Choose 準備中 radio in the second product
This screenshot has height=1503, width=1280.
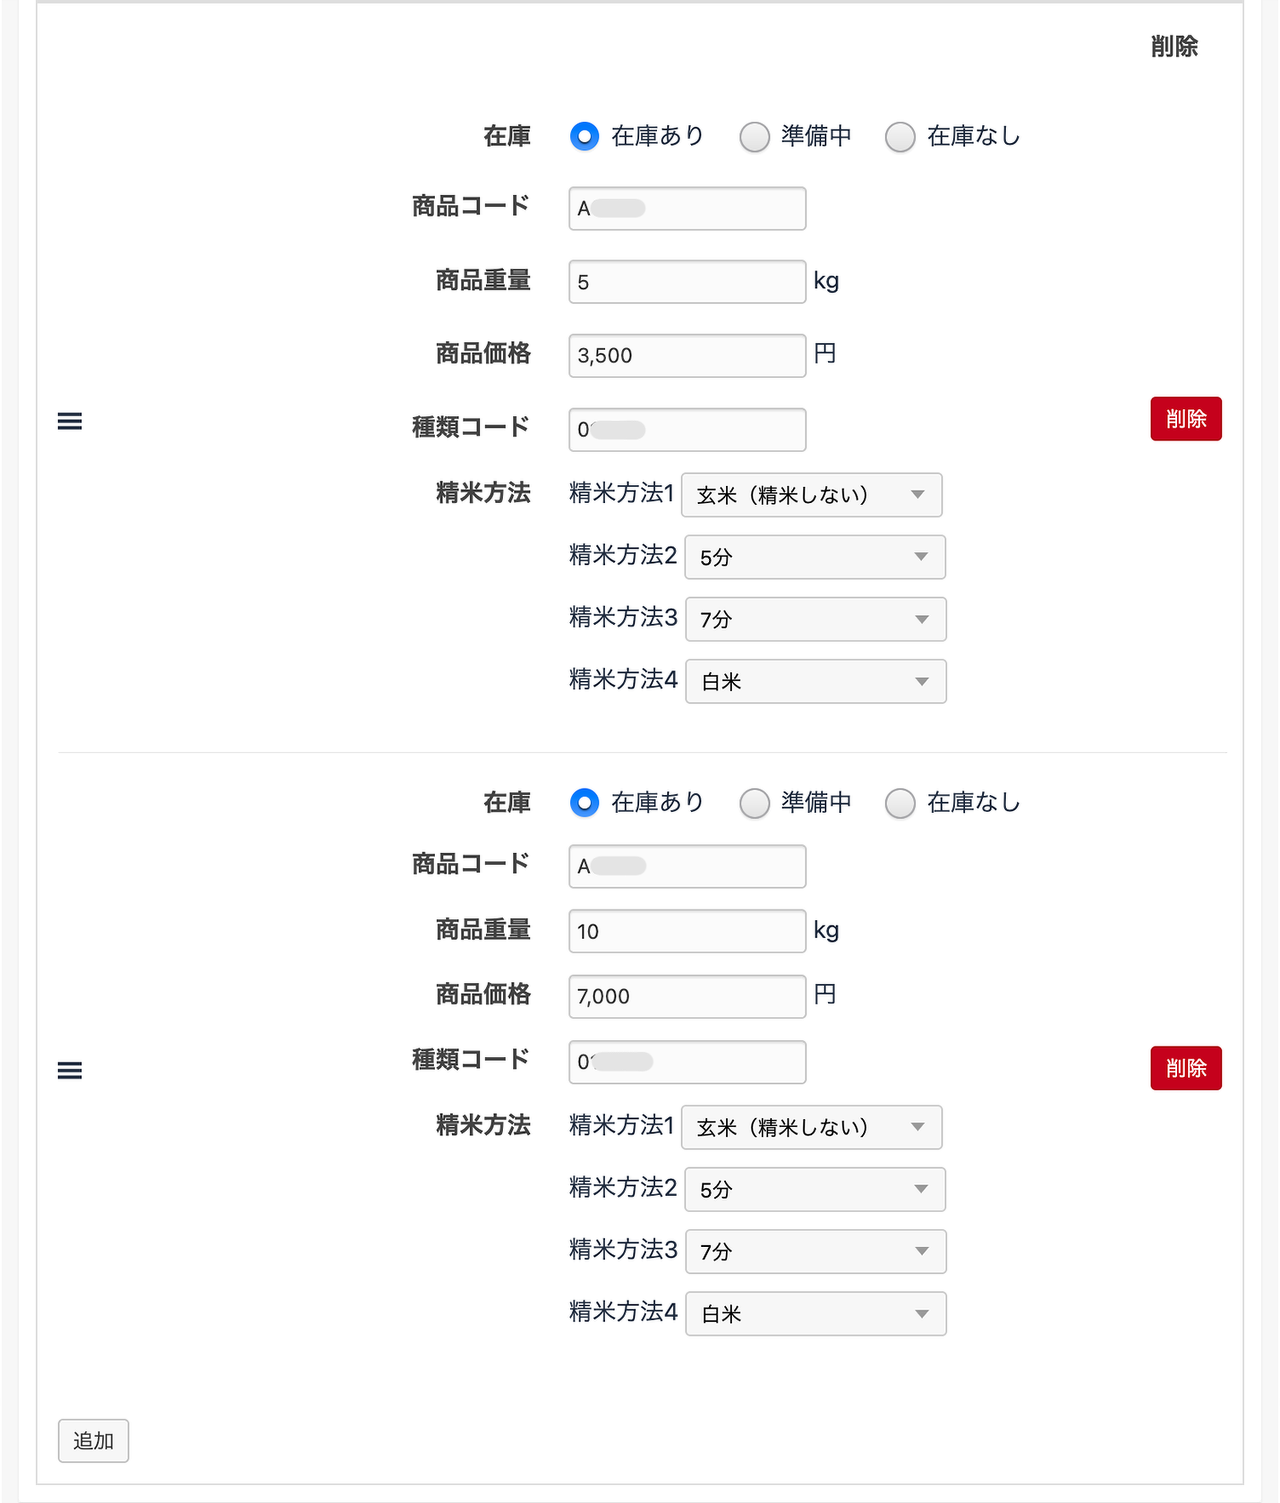[x=755, y=803]
